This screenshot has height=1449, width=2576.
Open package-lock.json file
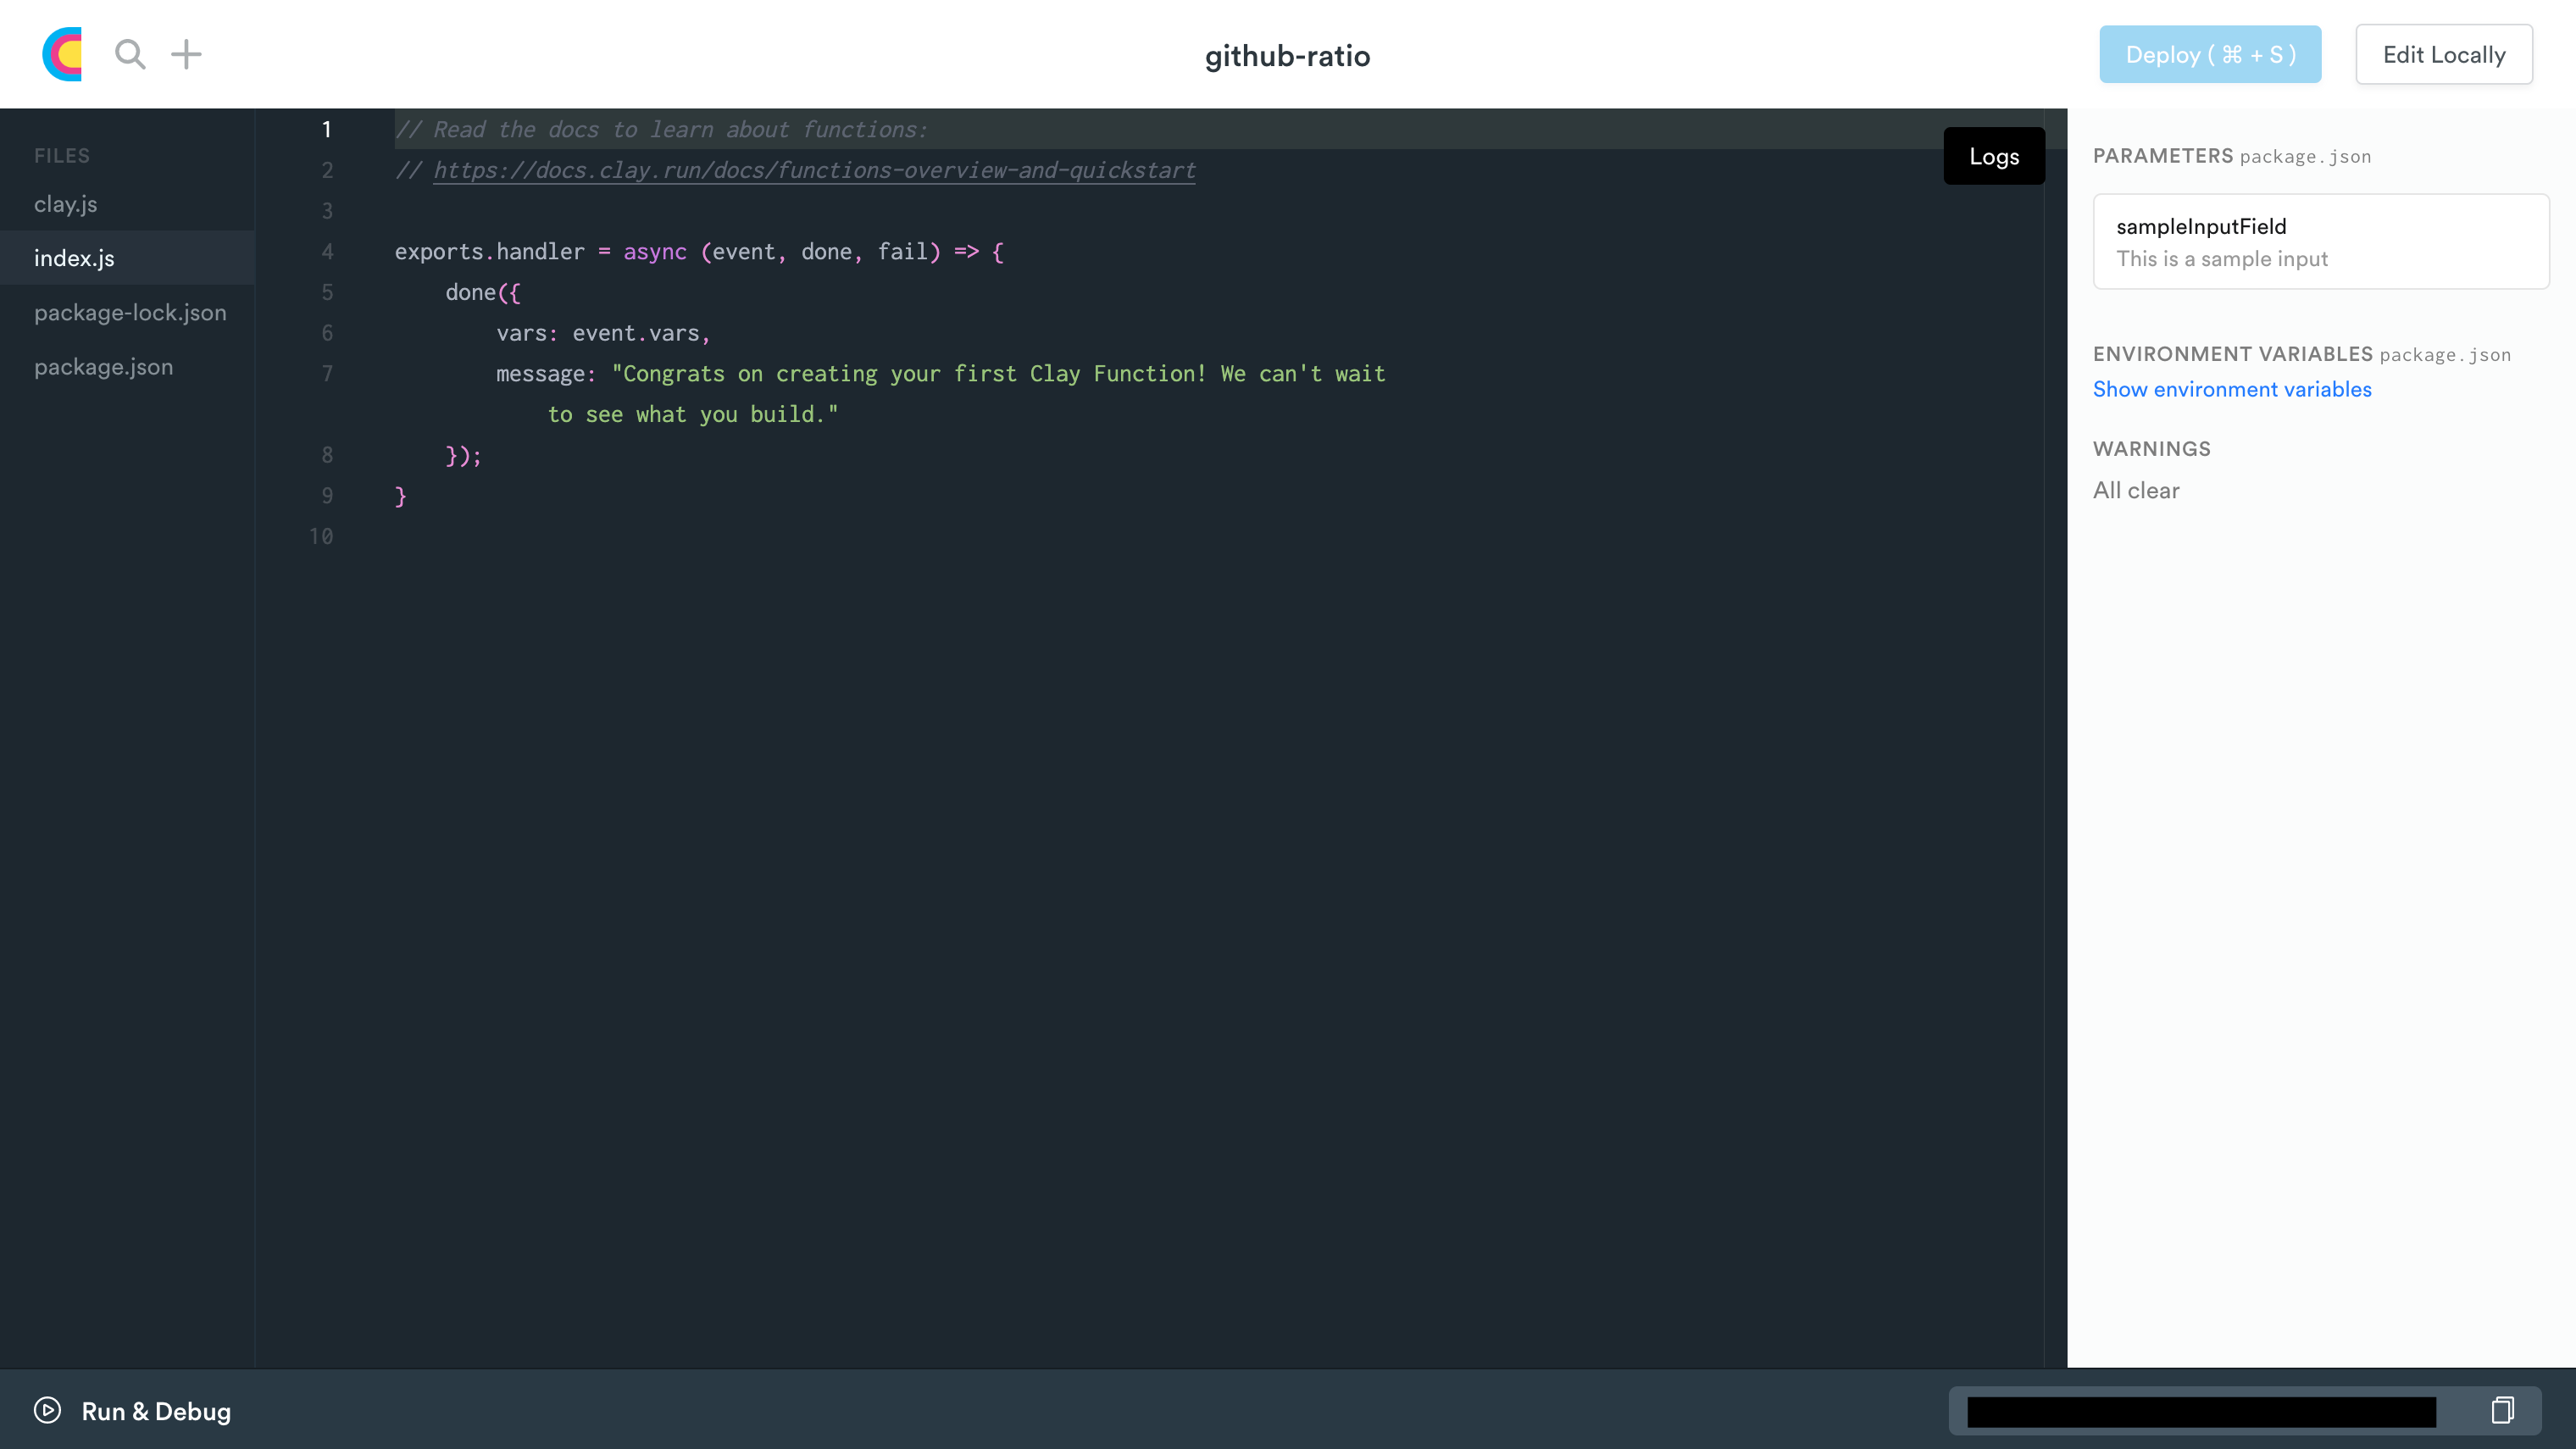130,313
